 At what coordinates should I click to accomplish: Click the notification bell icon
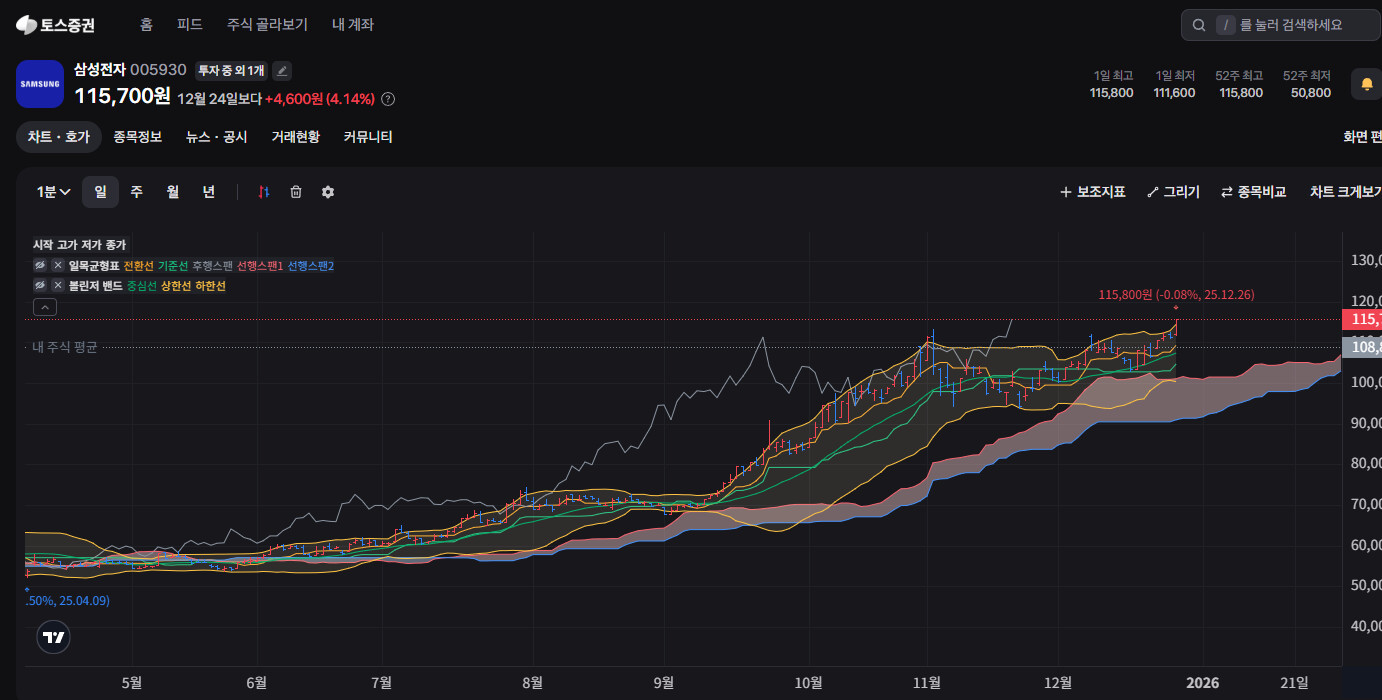(x=1366, y=84)
